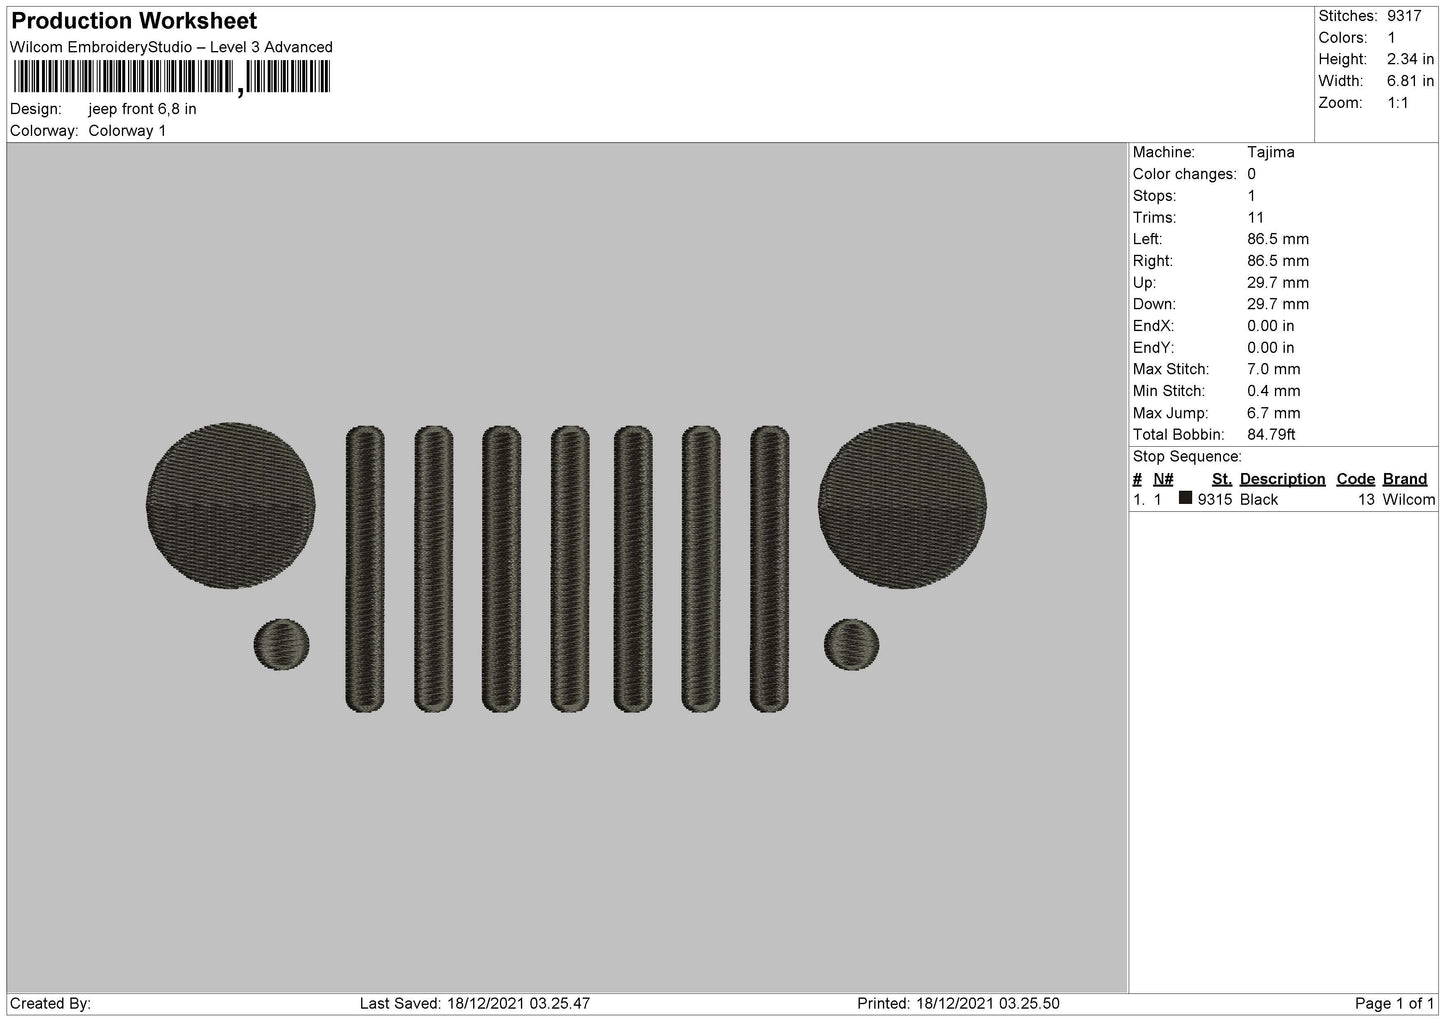Select "Wilcom EmbroideryStudio – Level 3 Advanced" text
This screenshot has height=1021, width=1445.
point(171,47)
